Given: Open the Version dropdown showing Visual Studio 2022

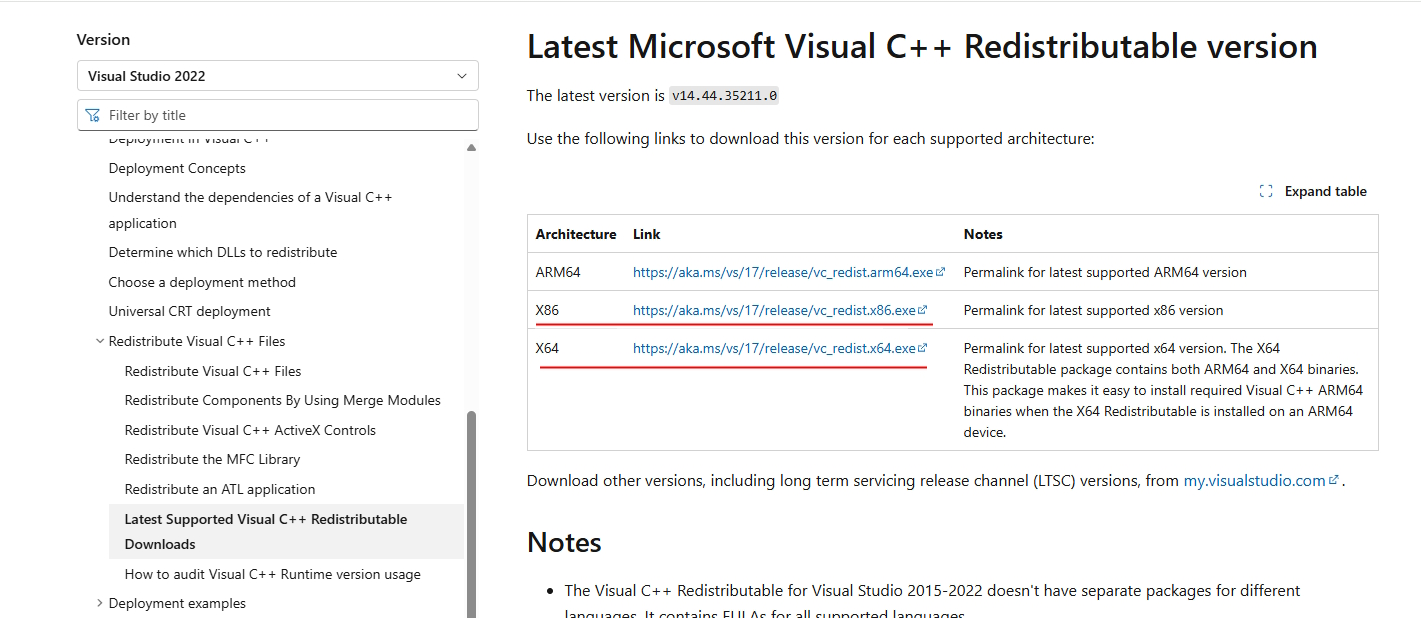Looking at the screenshot, I should (x=277, y=76).
